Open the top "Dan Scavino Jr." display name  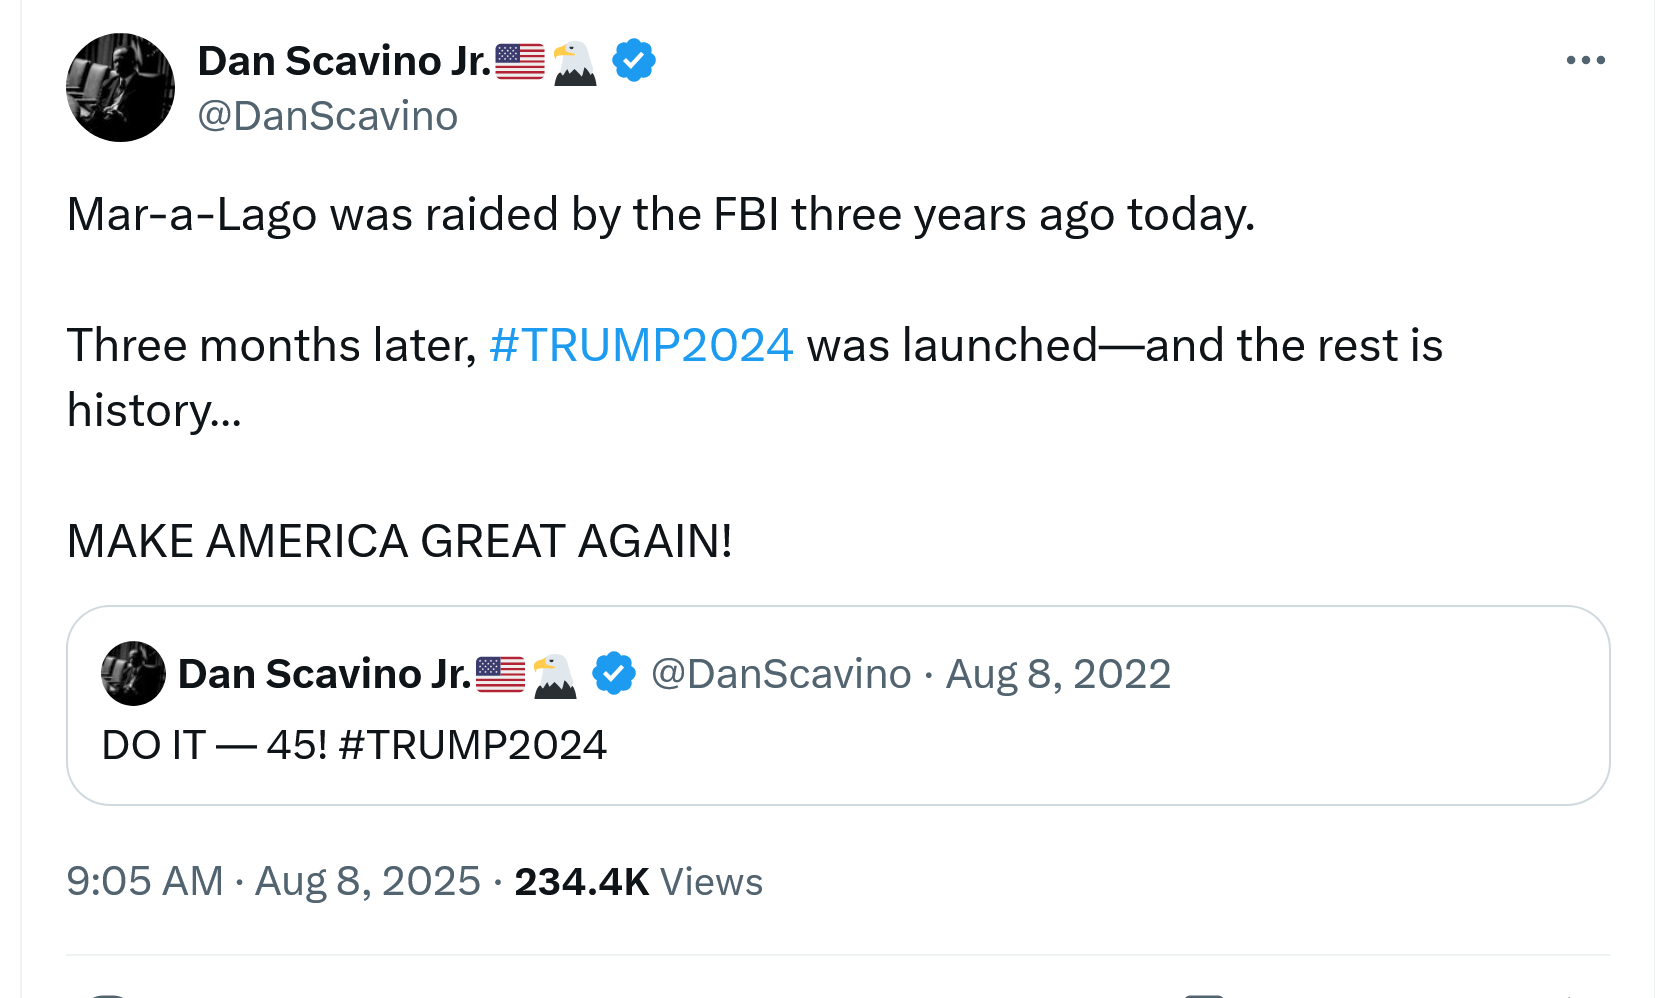(x=344, y=62)
